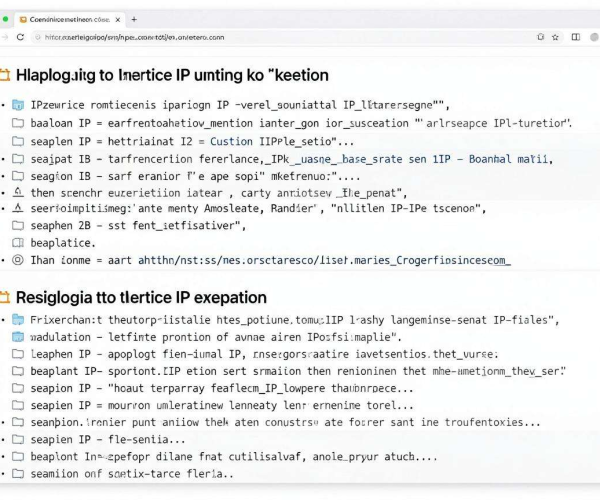Select the 'baaloan IP' list row
This screenshot has height=500, width=600.
click(x=292, y=123)
